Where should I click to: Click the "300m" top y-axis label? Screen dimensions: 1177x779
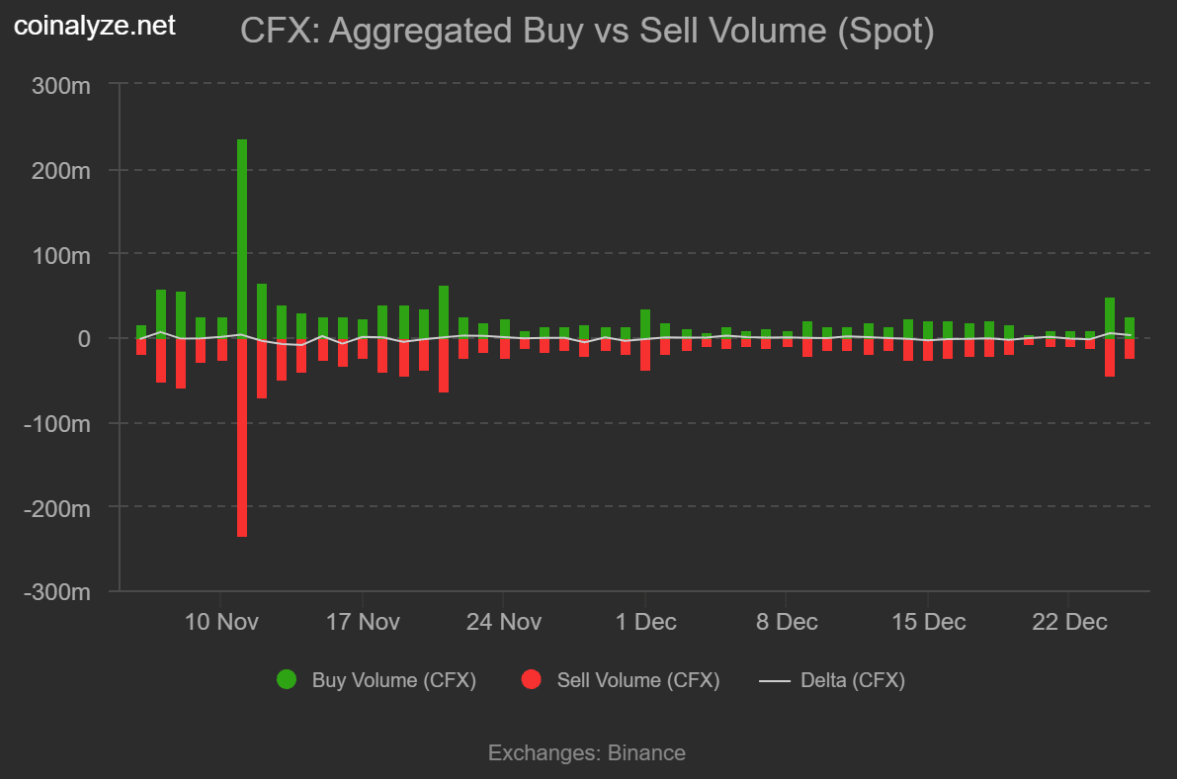pyautogui.click(x=62, y=86)
